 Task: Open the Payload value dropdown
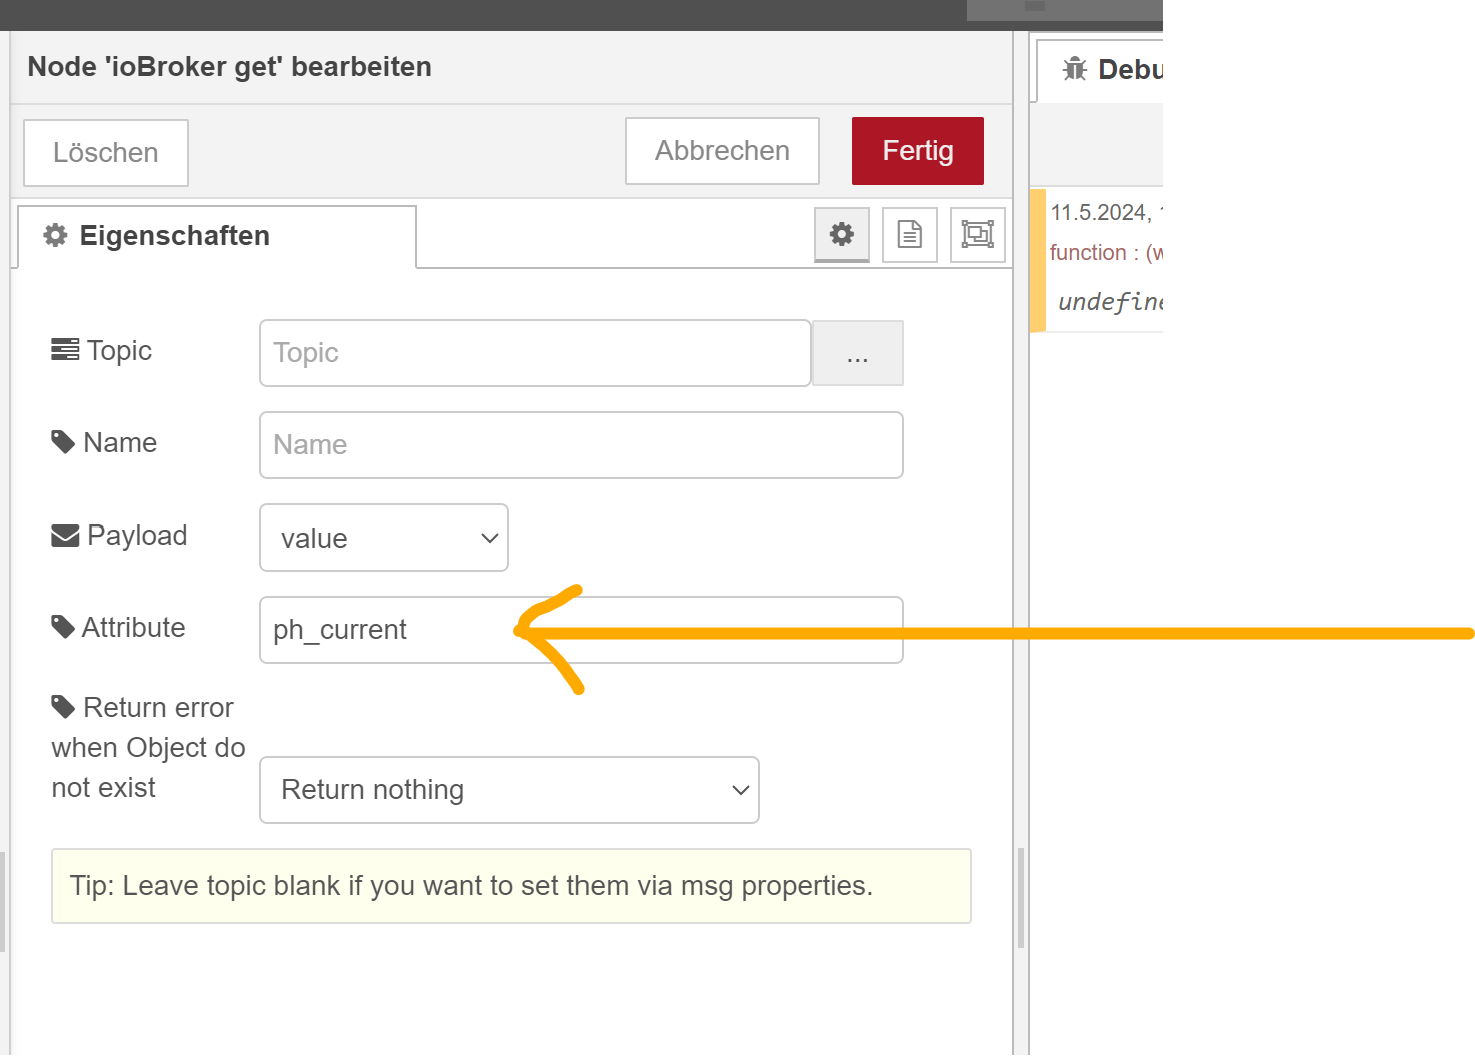click(x=384, y=538)
